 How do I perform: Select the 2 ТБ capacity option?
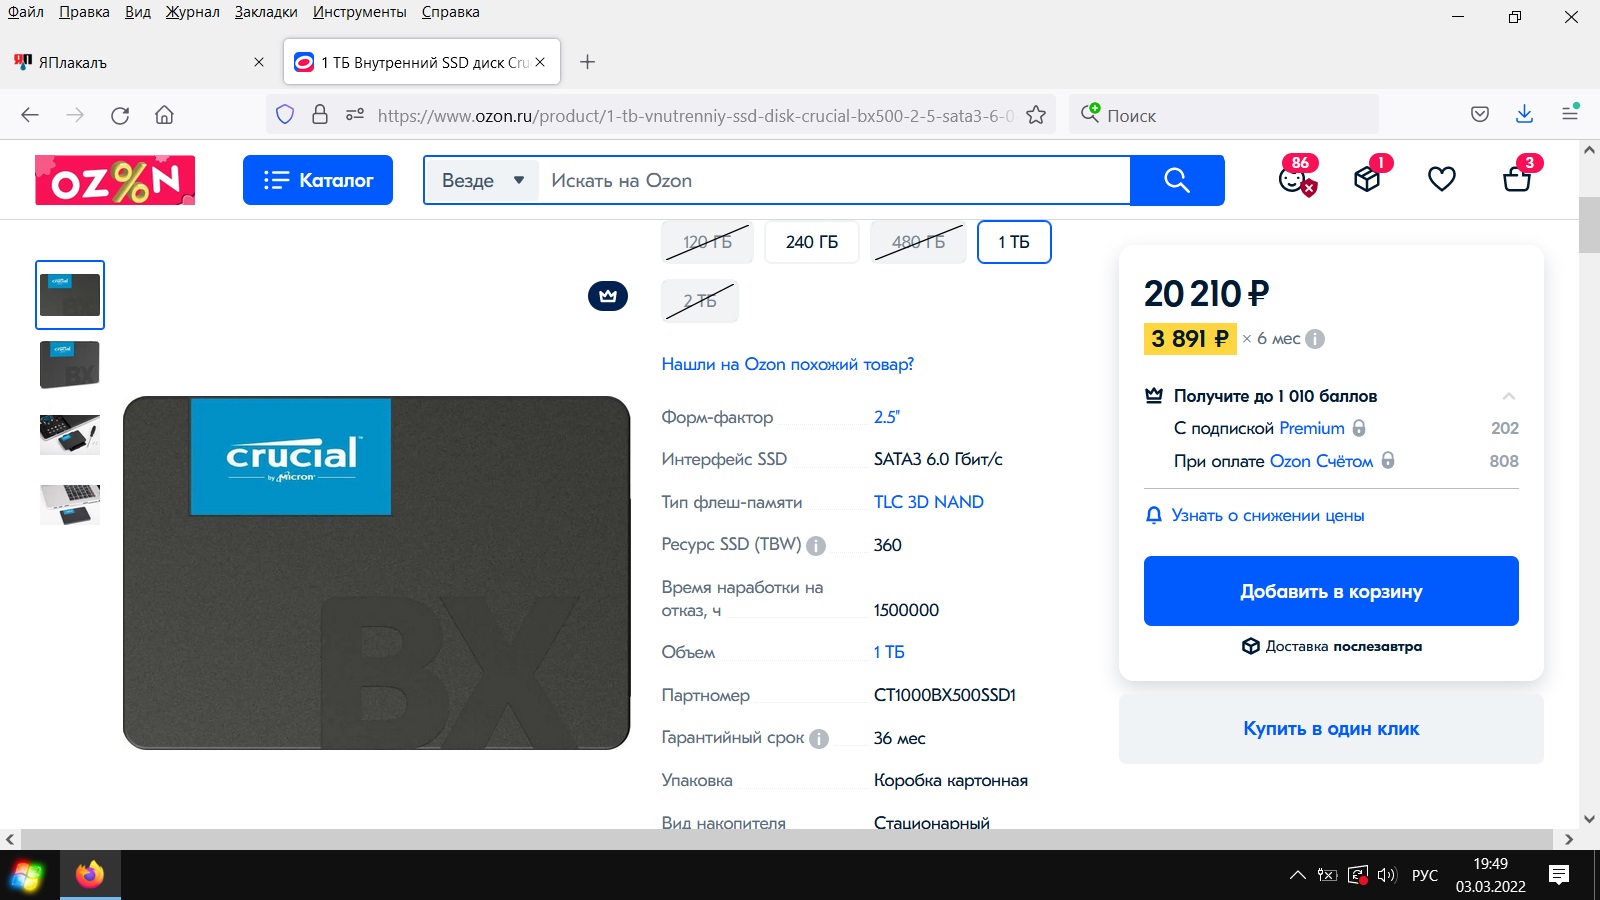[x=700, y=301]
